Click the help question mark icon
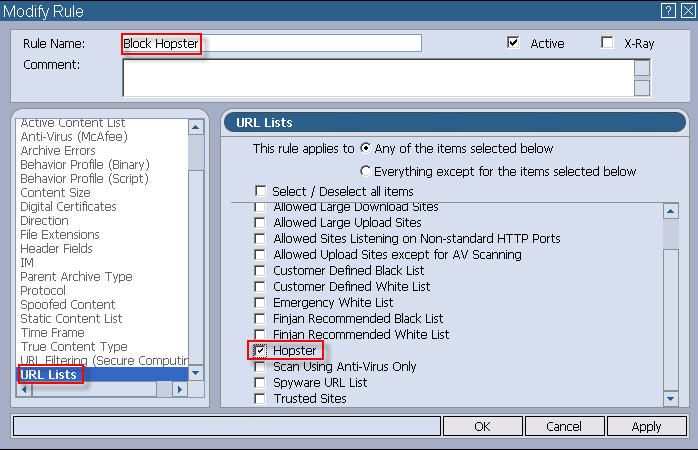Image resolution: width=698 pixels, height=450 pixels. point(668,10)
